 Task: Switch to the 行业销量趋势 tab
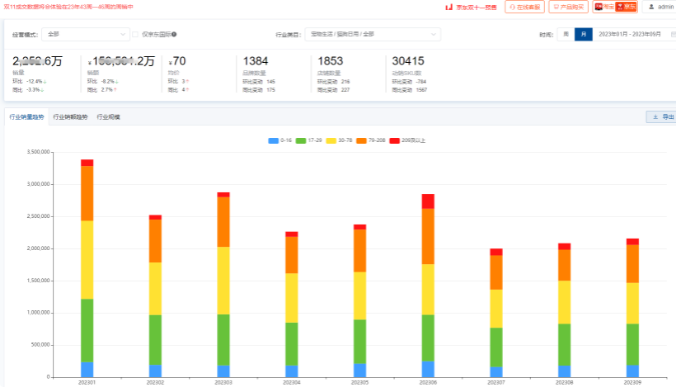(27, 117)
